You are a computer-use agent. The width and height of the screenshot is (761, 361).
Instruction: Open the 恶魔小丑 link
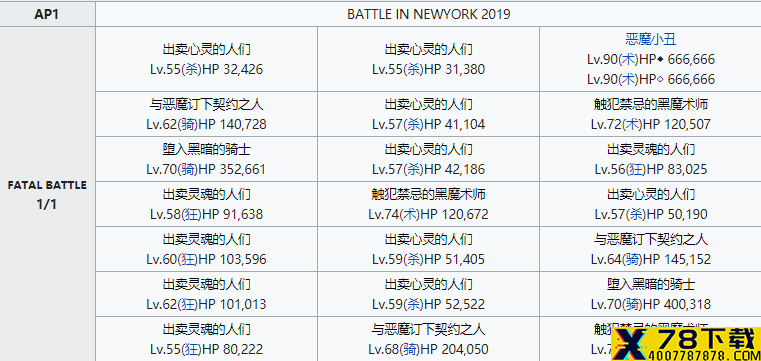[x=650, y=40]
